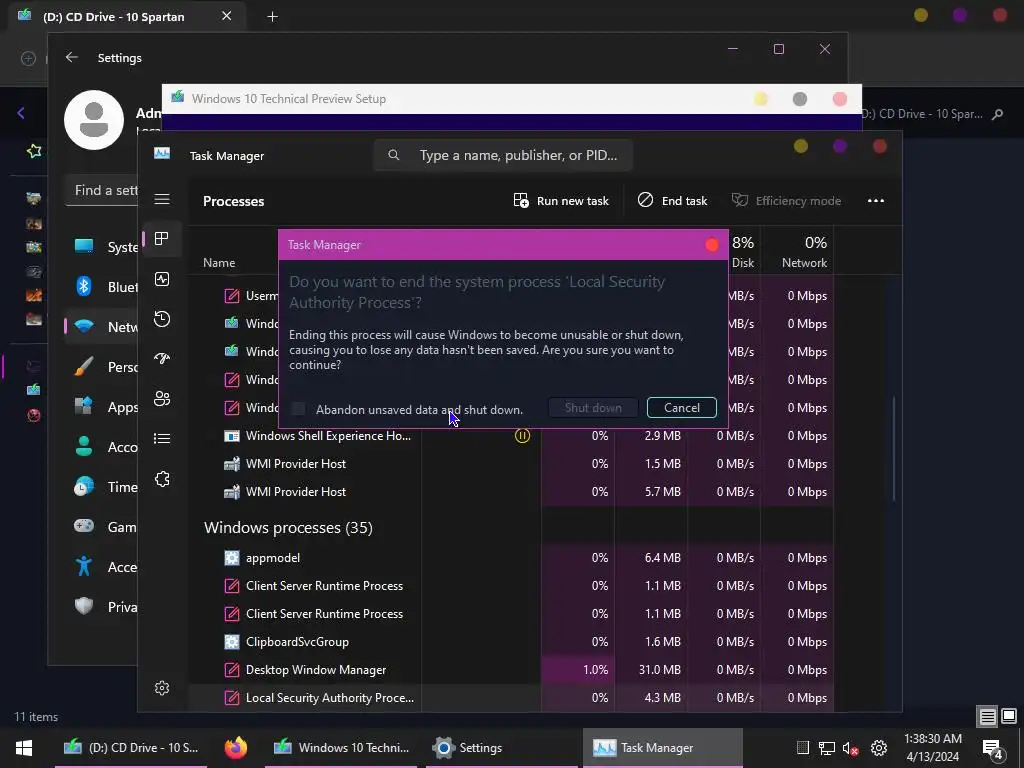Open notification center with 4 alerts
Viewport: 1024px width, 768px height.
click(993, 749)
